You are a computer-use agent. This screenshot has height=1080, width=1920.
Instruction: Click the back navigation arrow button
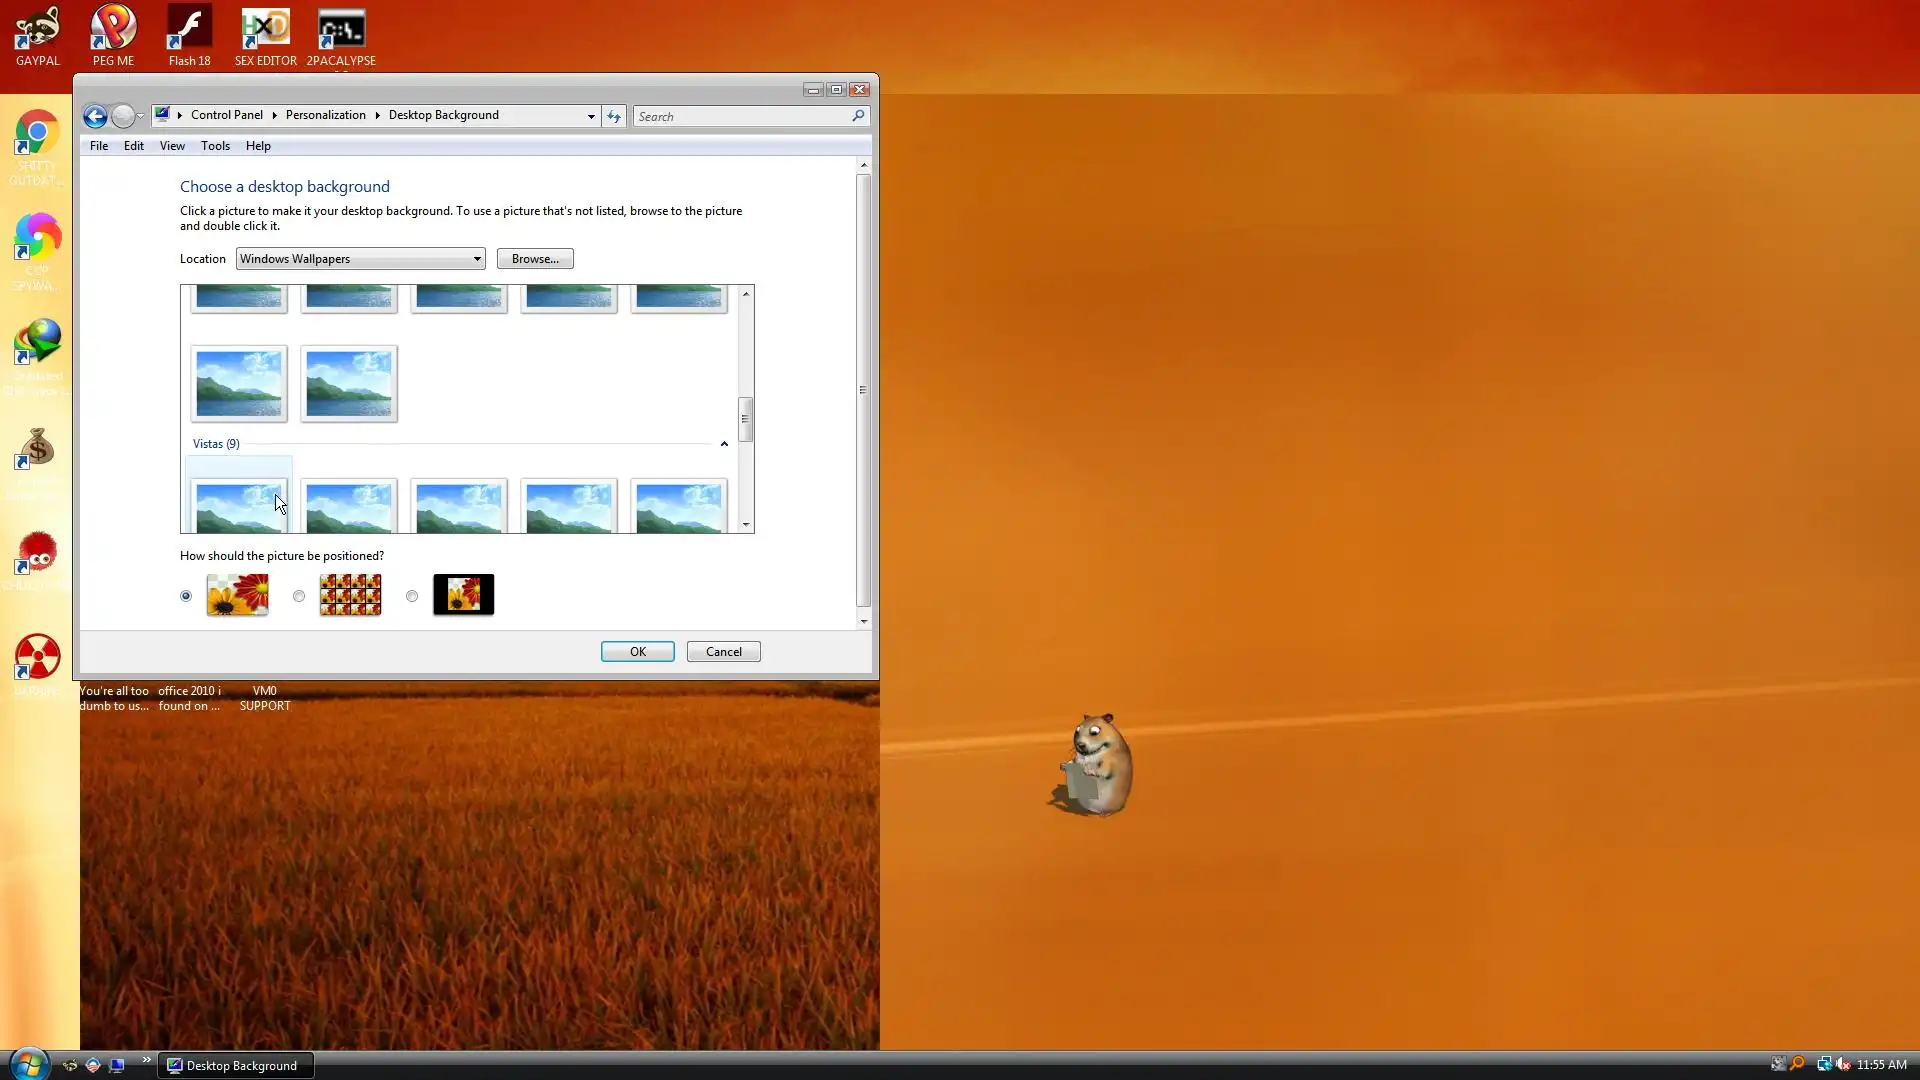click(95, 116)
